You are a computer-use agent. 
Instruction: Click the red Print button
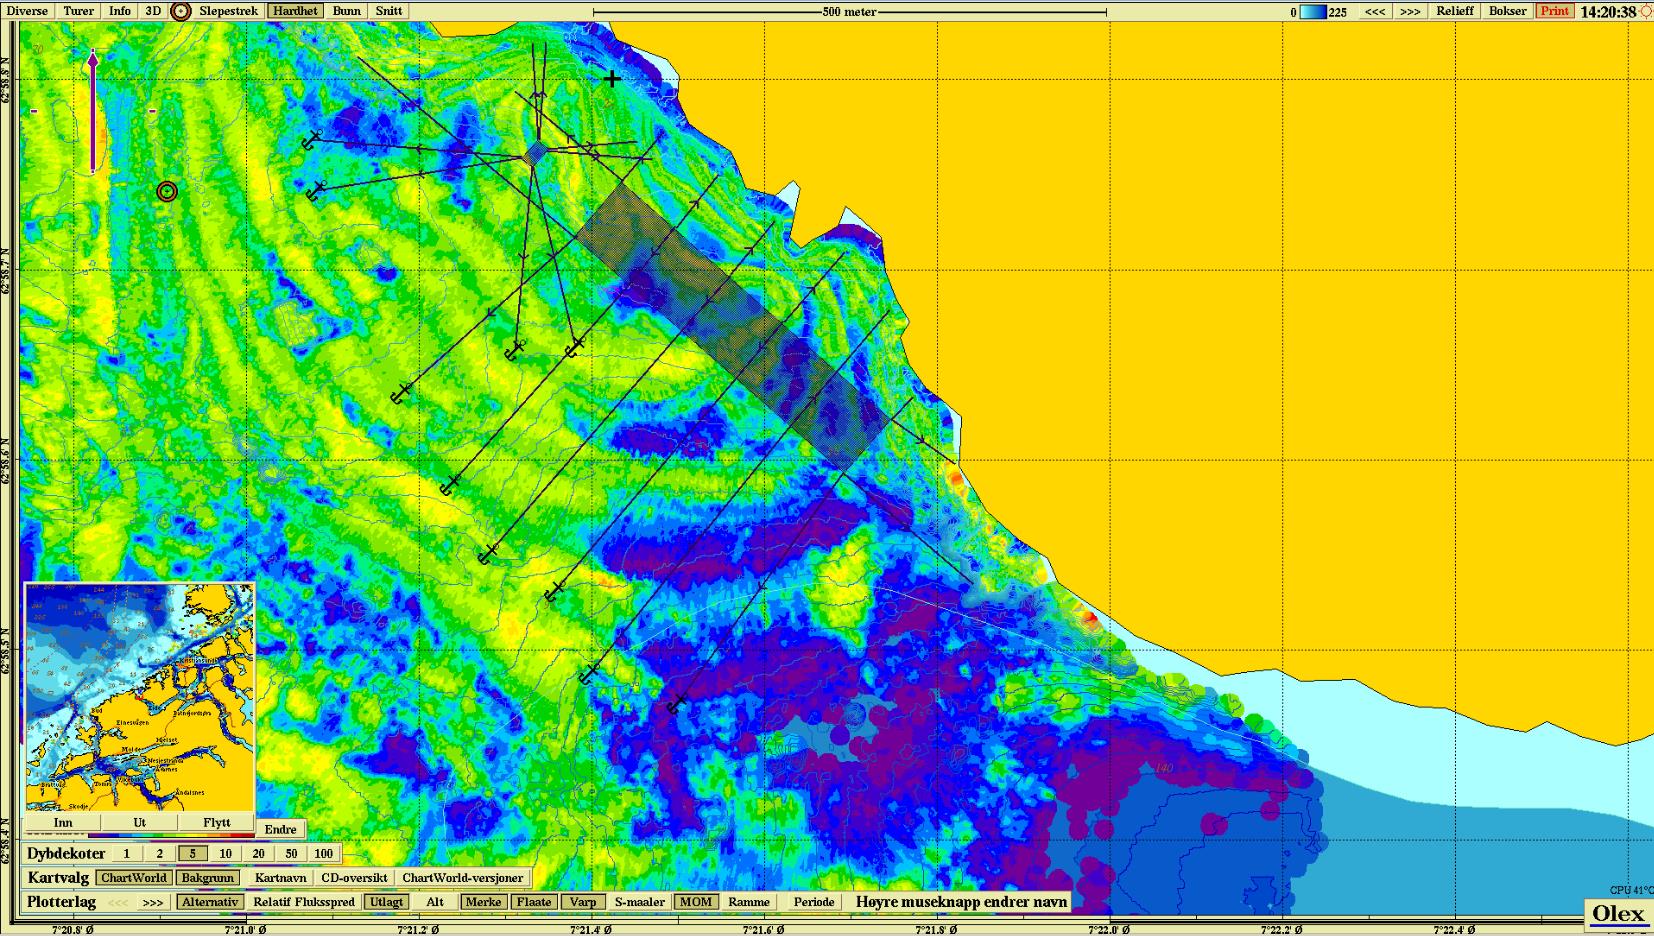tap(1554, 11)
